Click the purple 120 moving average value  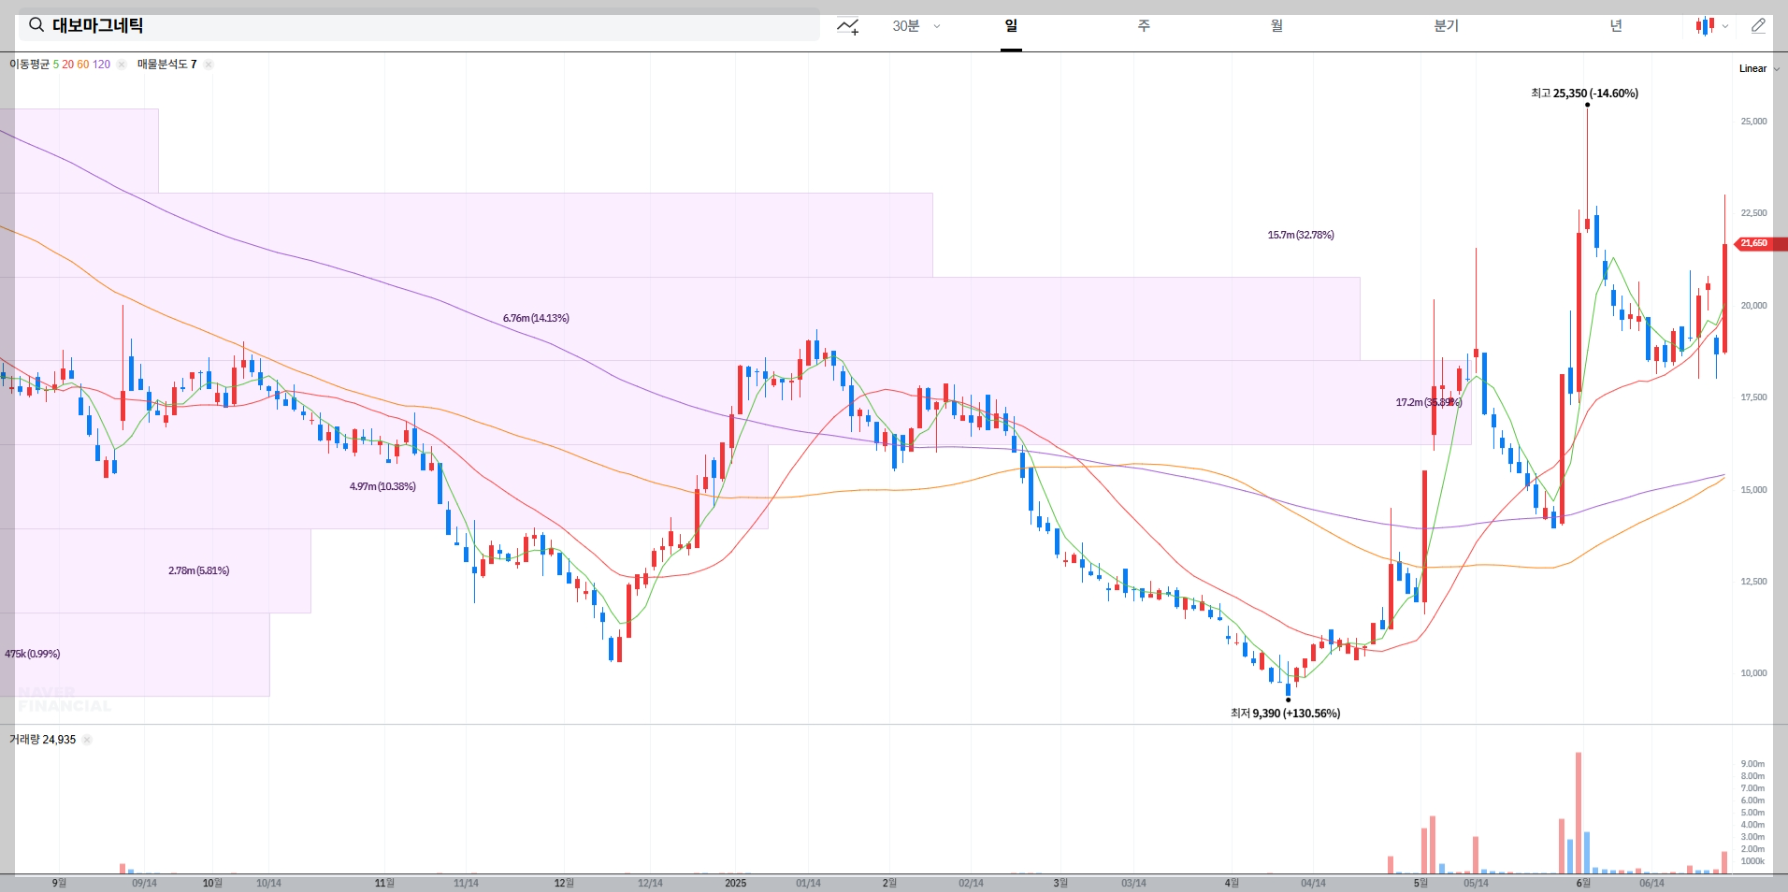[101, 64]
